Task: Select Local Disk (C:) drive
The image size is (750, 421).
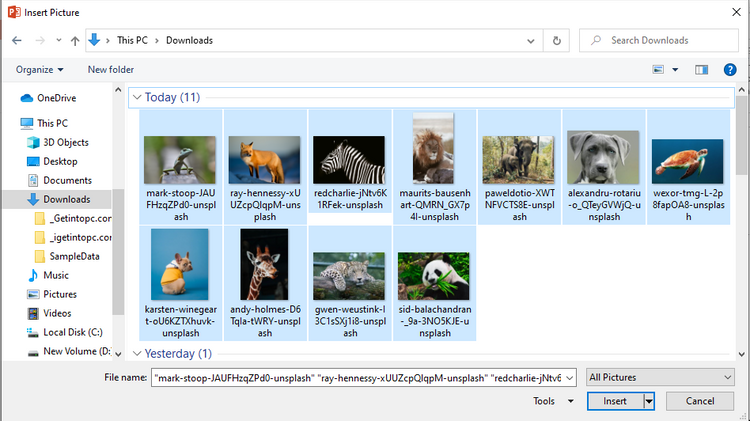Action: [x=73, y=332]
